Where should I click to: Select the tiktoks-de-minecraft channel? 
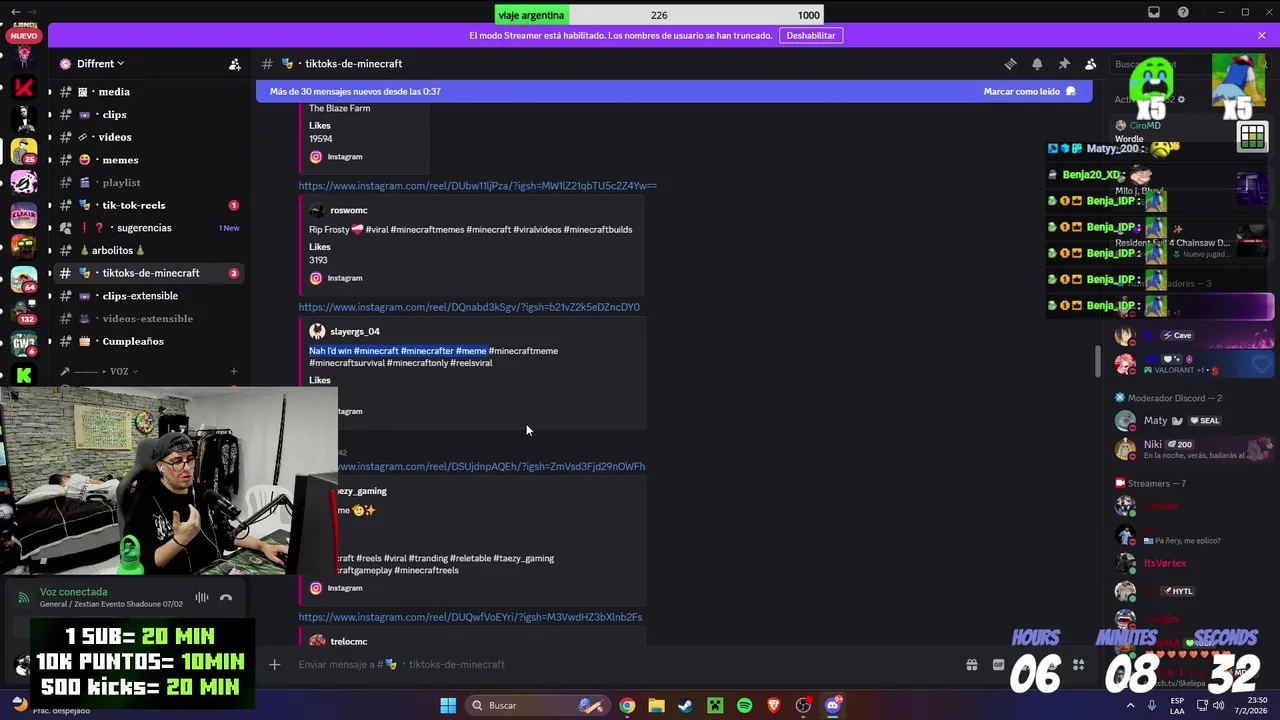tap(149, 273)
